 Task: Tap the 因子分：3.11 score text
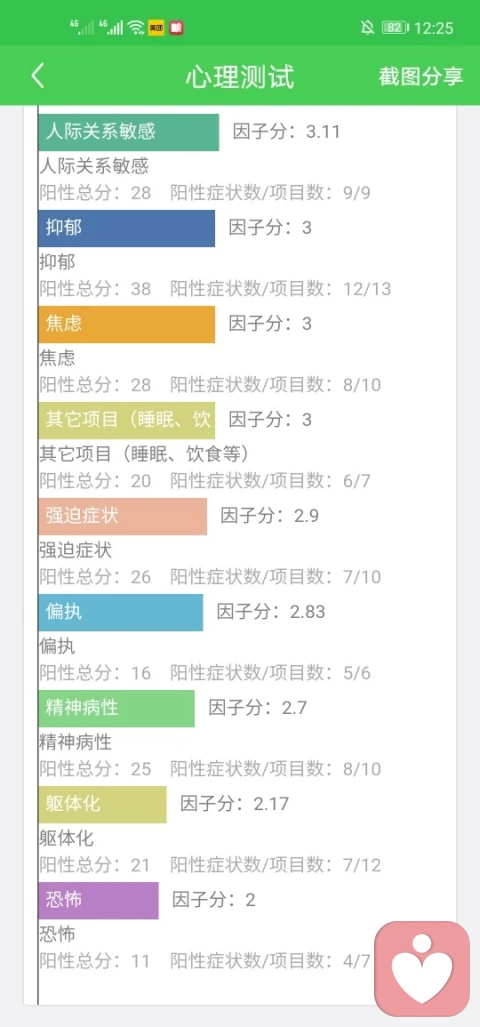[x=287, y=132]
